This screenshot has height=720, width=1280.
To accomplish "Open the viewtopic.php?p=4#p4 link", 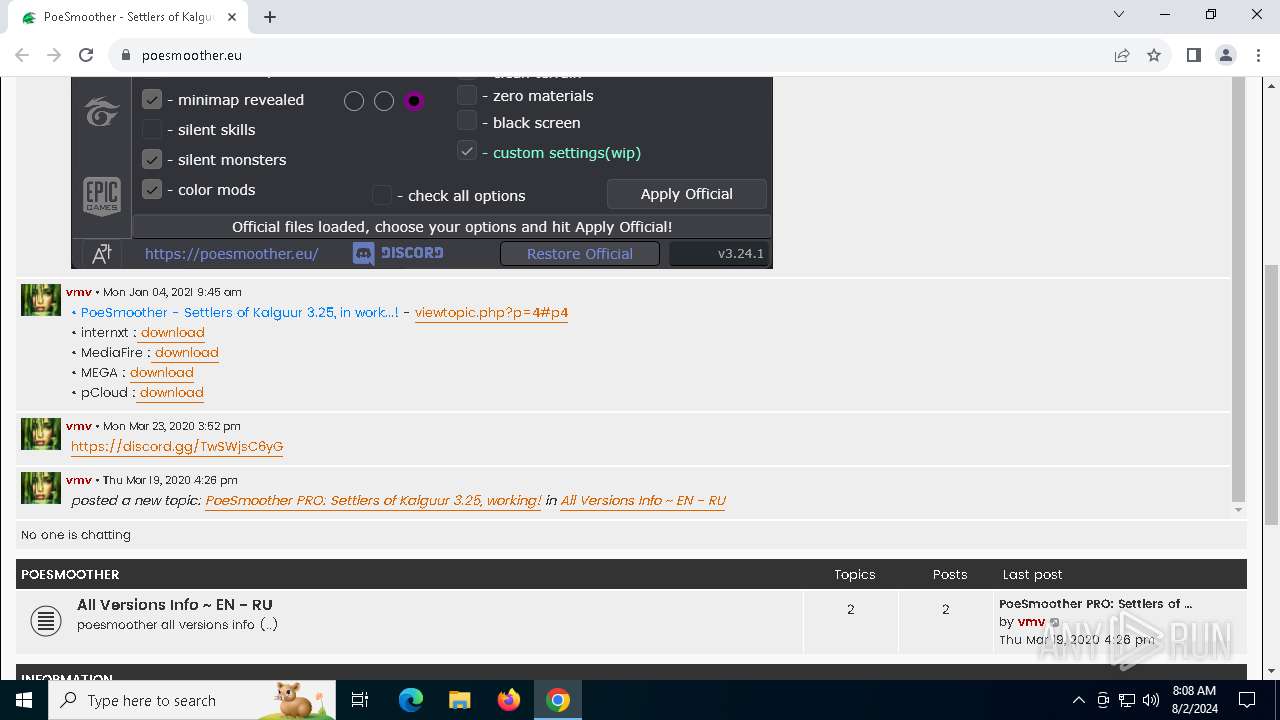I will pyautogui.click(x=491, y=312).
